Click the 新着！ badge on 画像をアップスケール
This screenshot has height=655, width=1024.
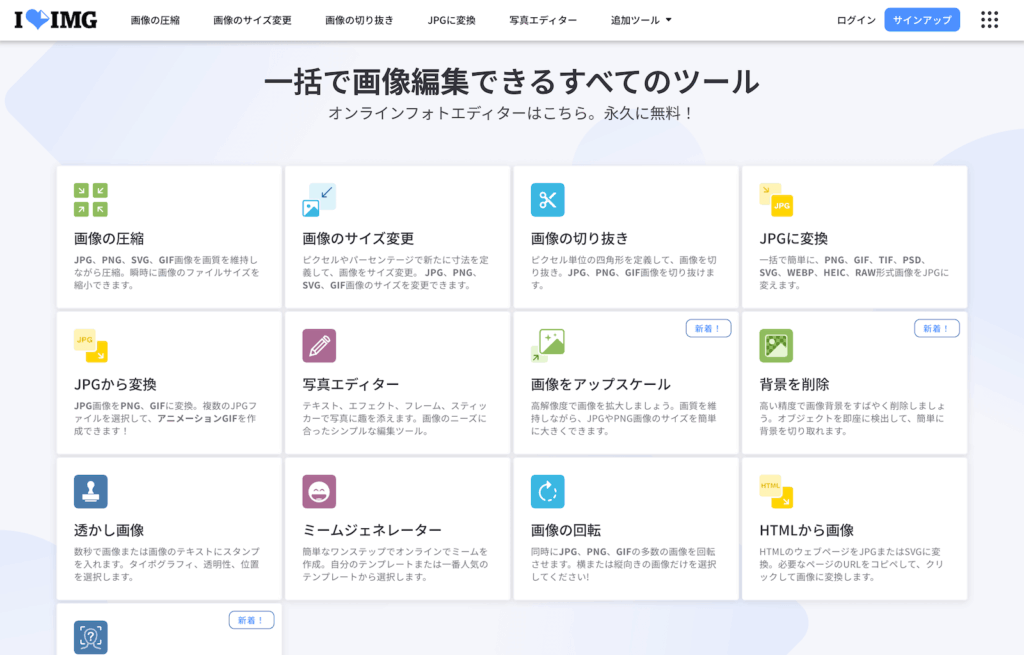click(x=708, y=328)
